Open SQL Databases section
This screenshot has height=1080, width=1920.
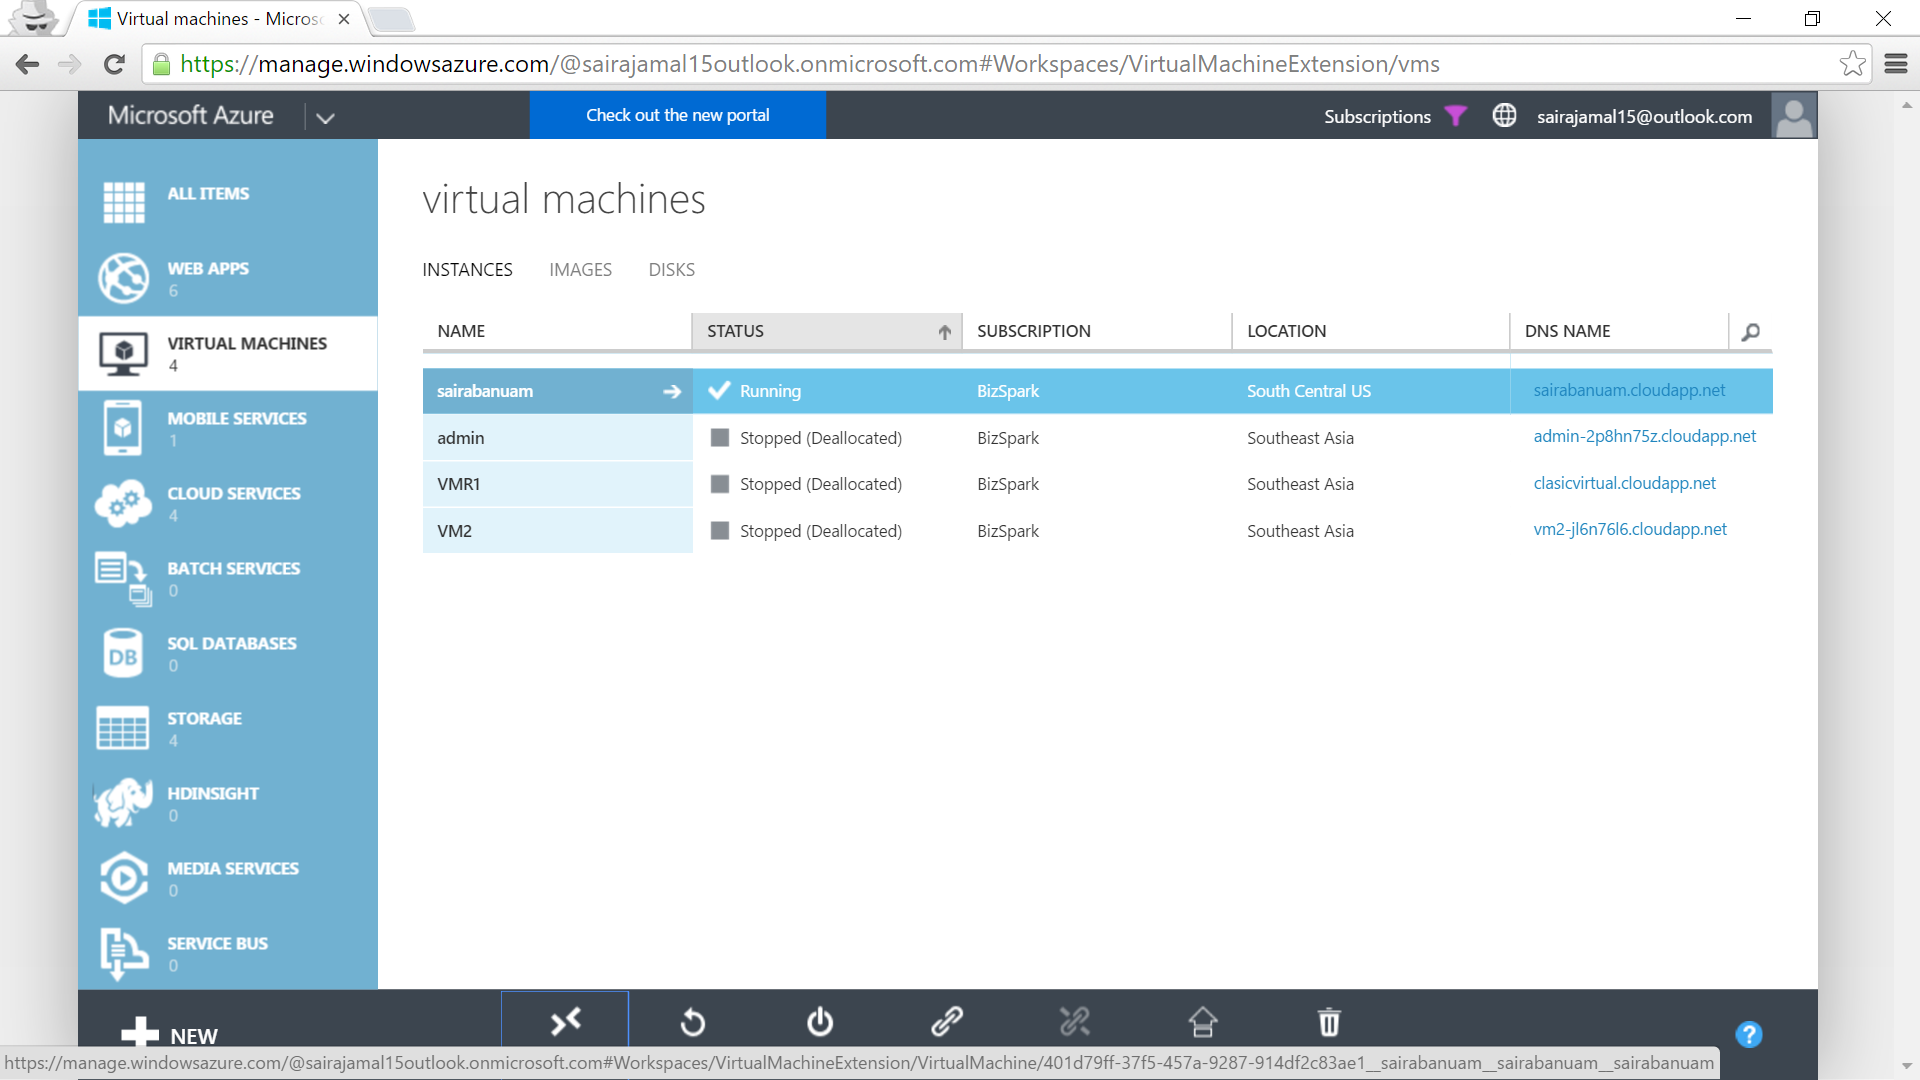(x=228, y=653)
